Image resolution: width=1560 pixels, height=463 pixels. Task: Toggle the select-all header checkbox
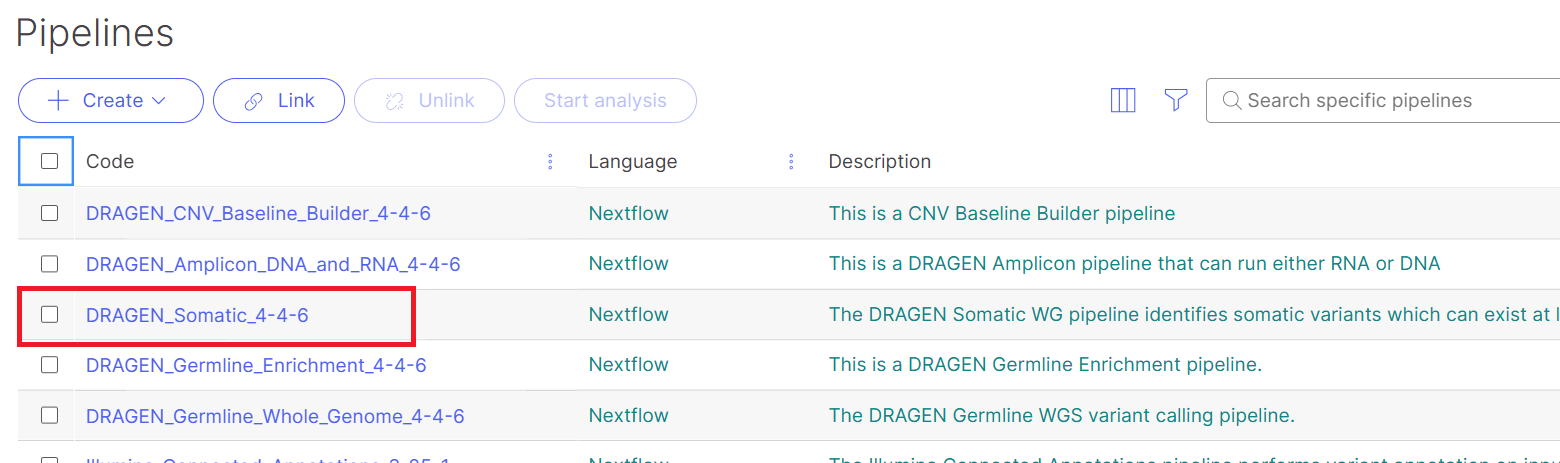49,161
